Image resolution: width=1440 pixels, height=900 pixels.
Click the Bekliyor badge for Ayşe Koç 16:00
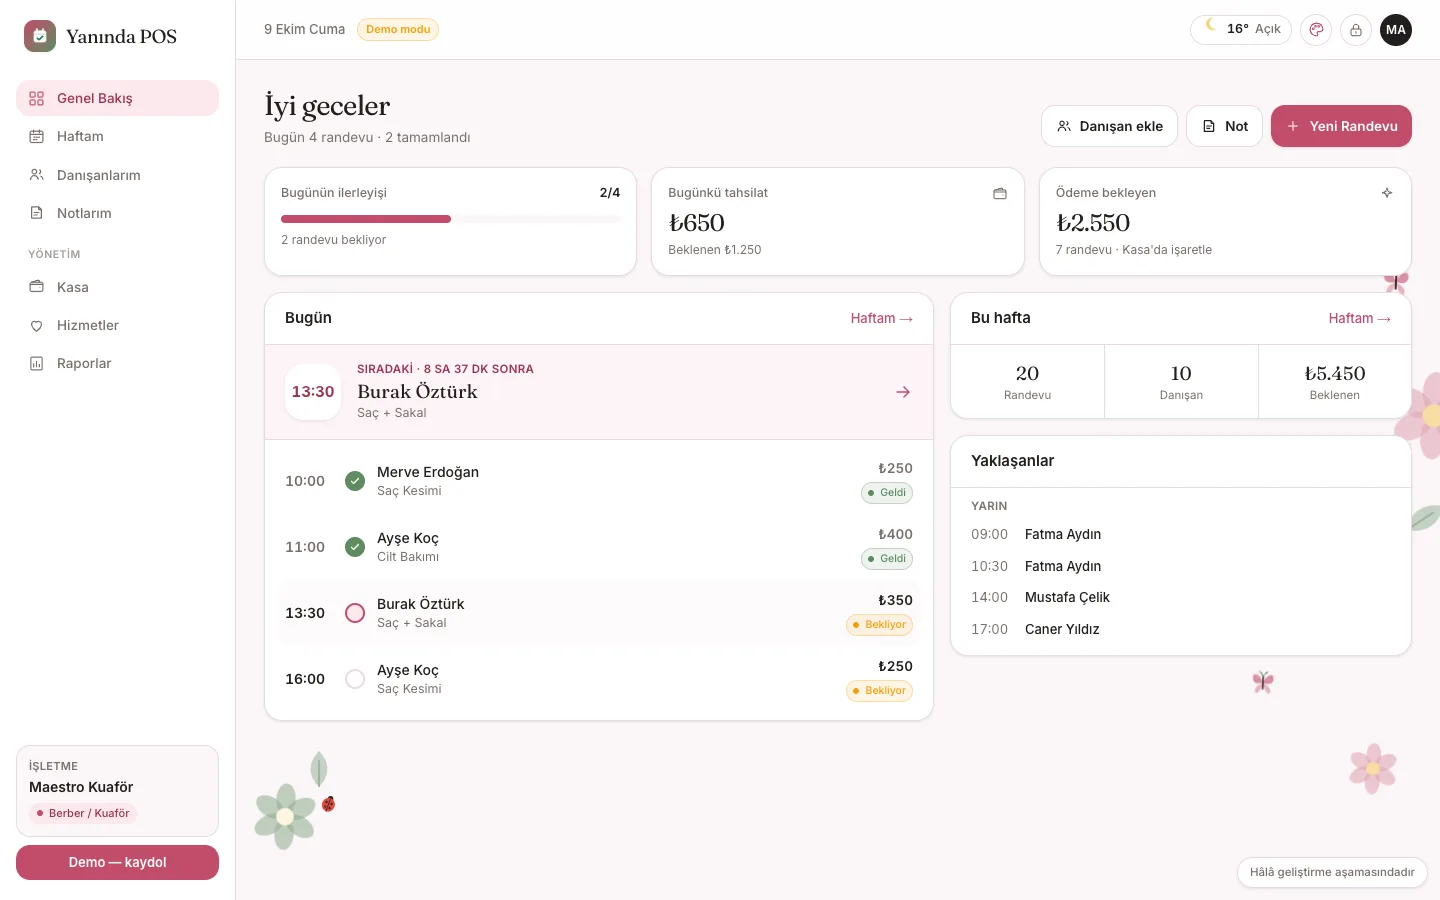[880, 691]
